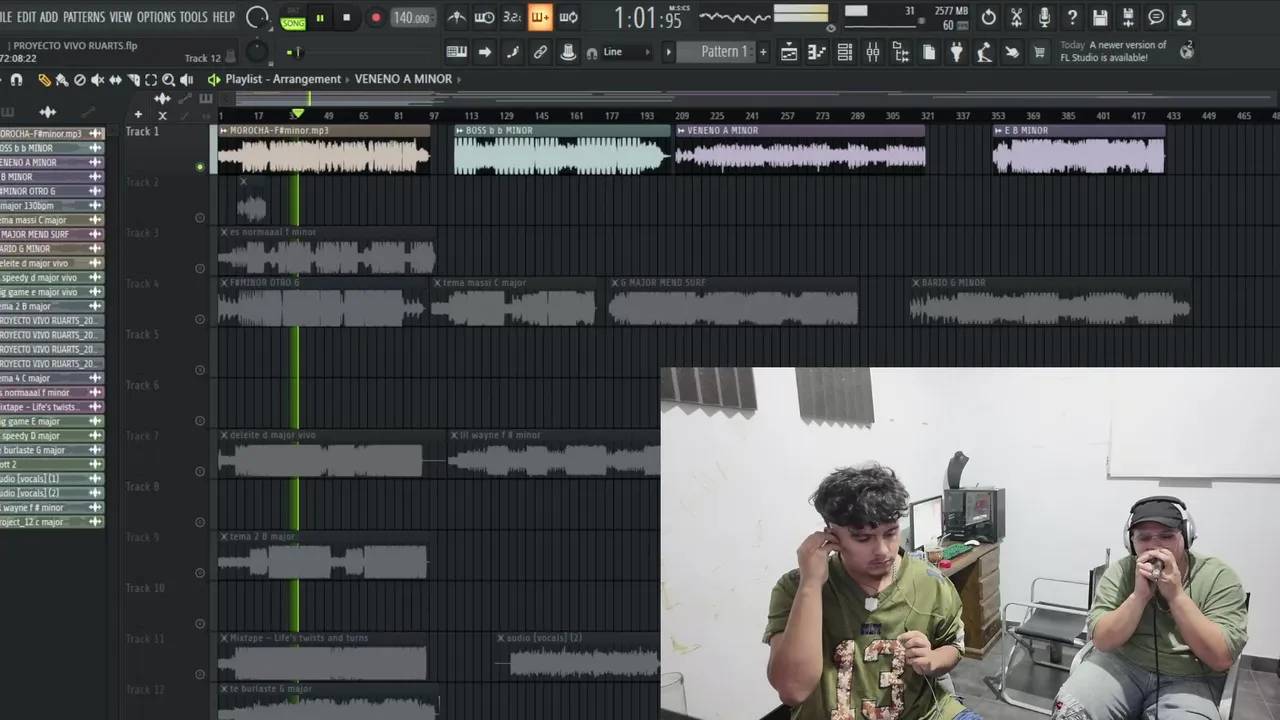1280x720 pixels.
Task: Click the time display showing 1:01:95
Action: (x=647, y=18)
